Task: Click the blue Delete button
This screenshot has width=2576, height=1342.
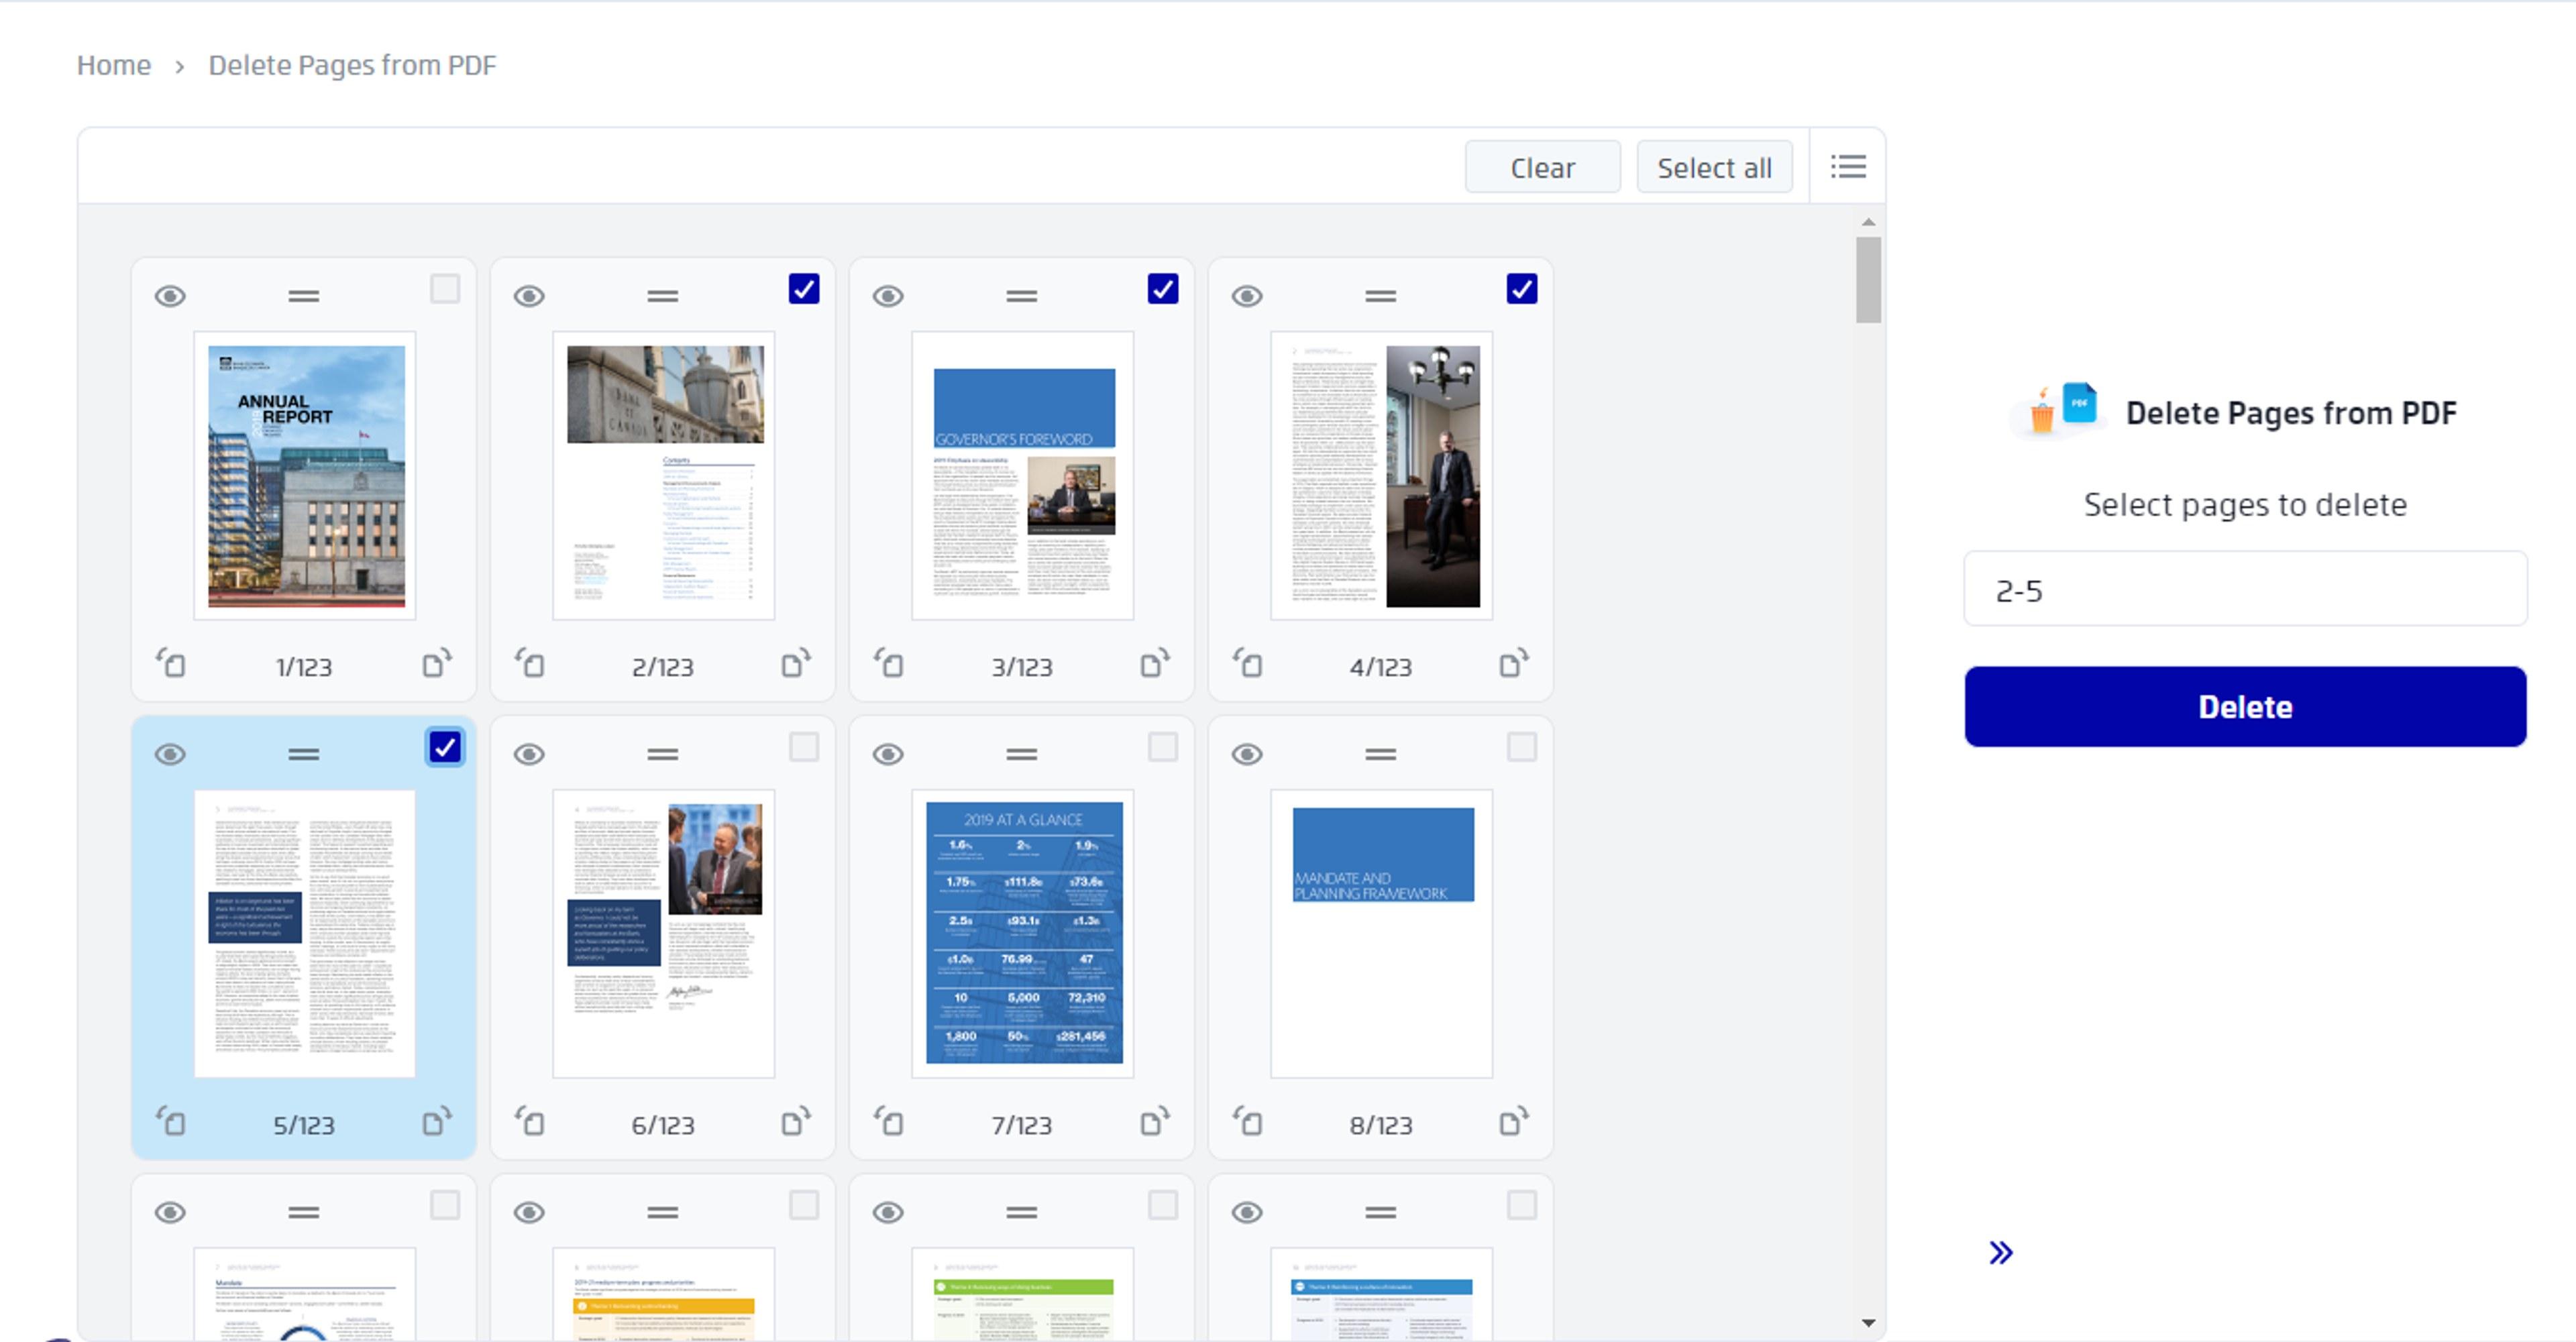Action: (2246, 707)
